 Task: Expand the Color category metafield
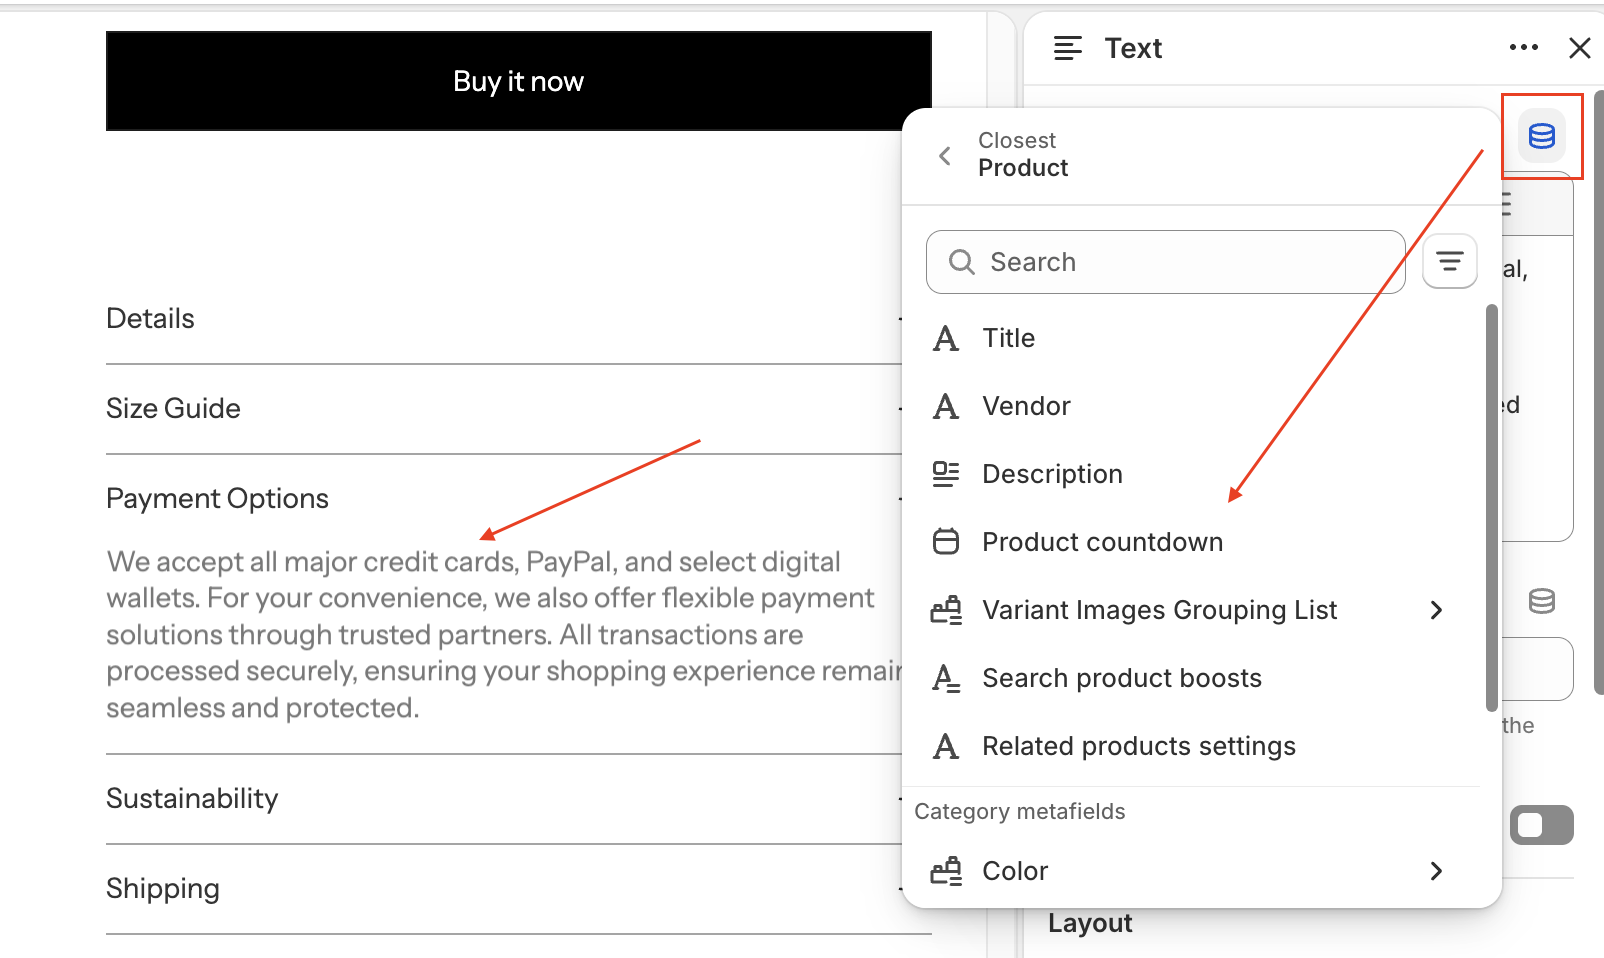[x=1436, y=871]
